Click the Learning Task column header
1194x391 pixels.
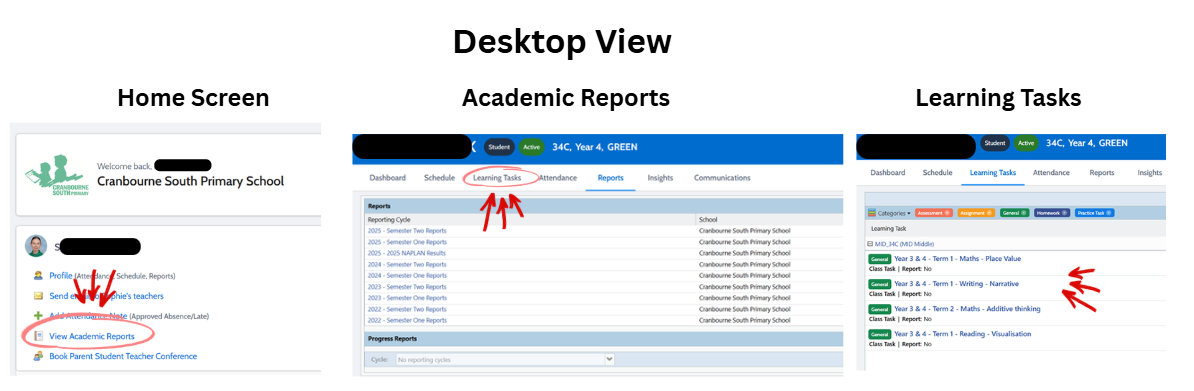tap(889, 228)
